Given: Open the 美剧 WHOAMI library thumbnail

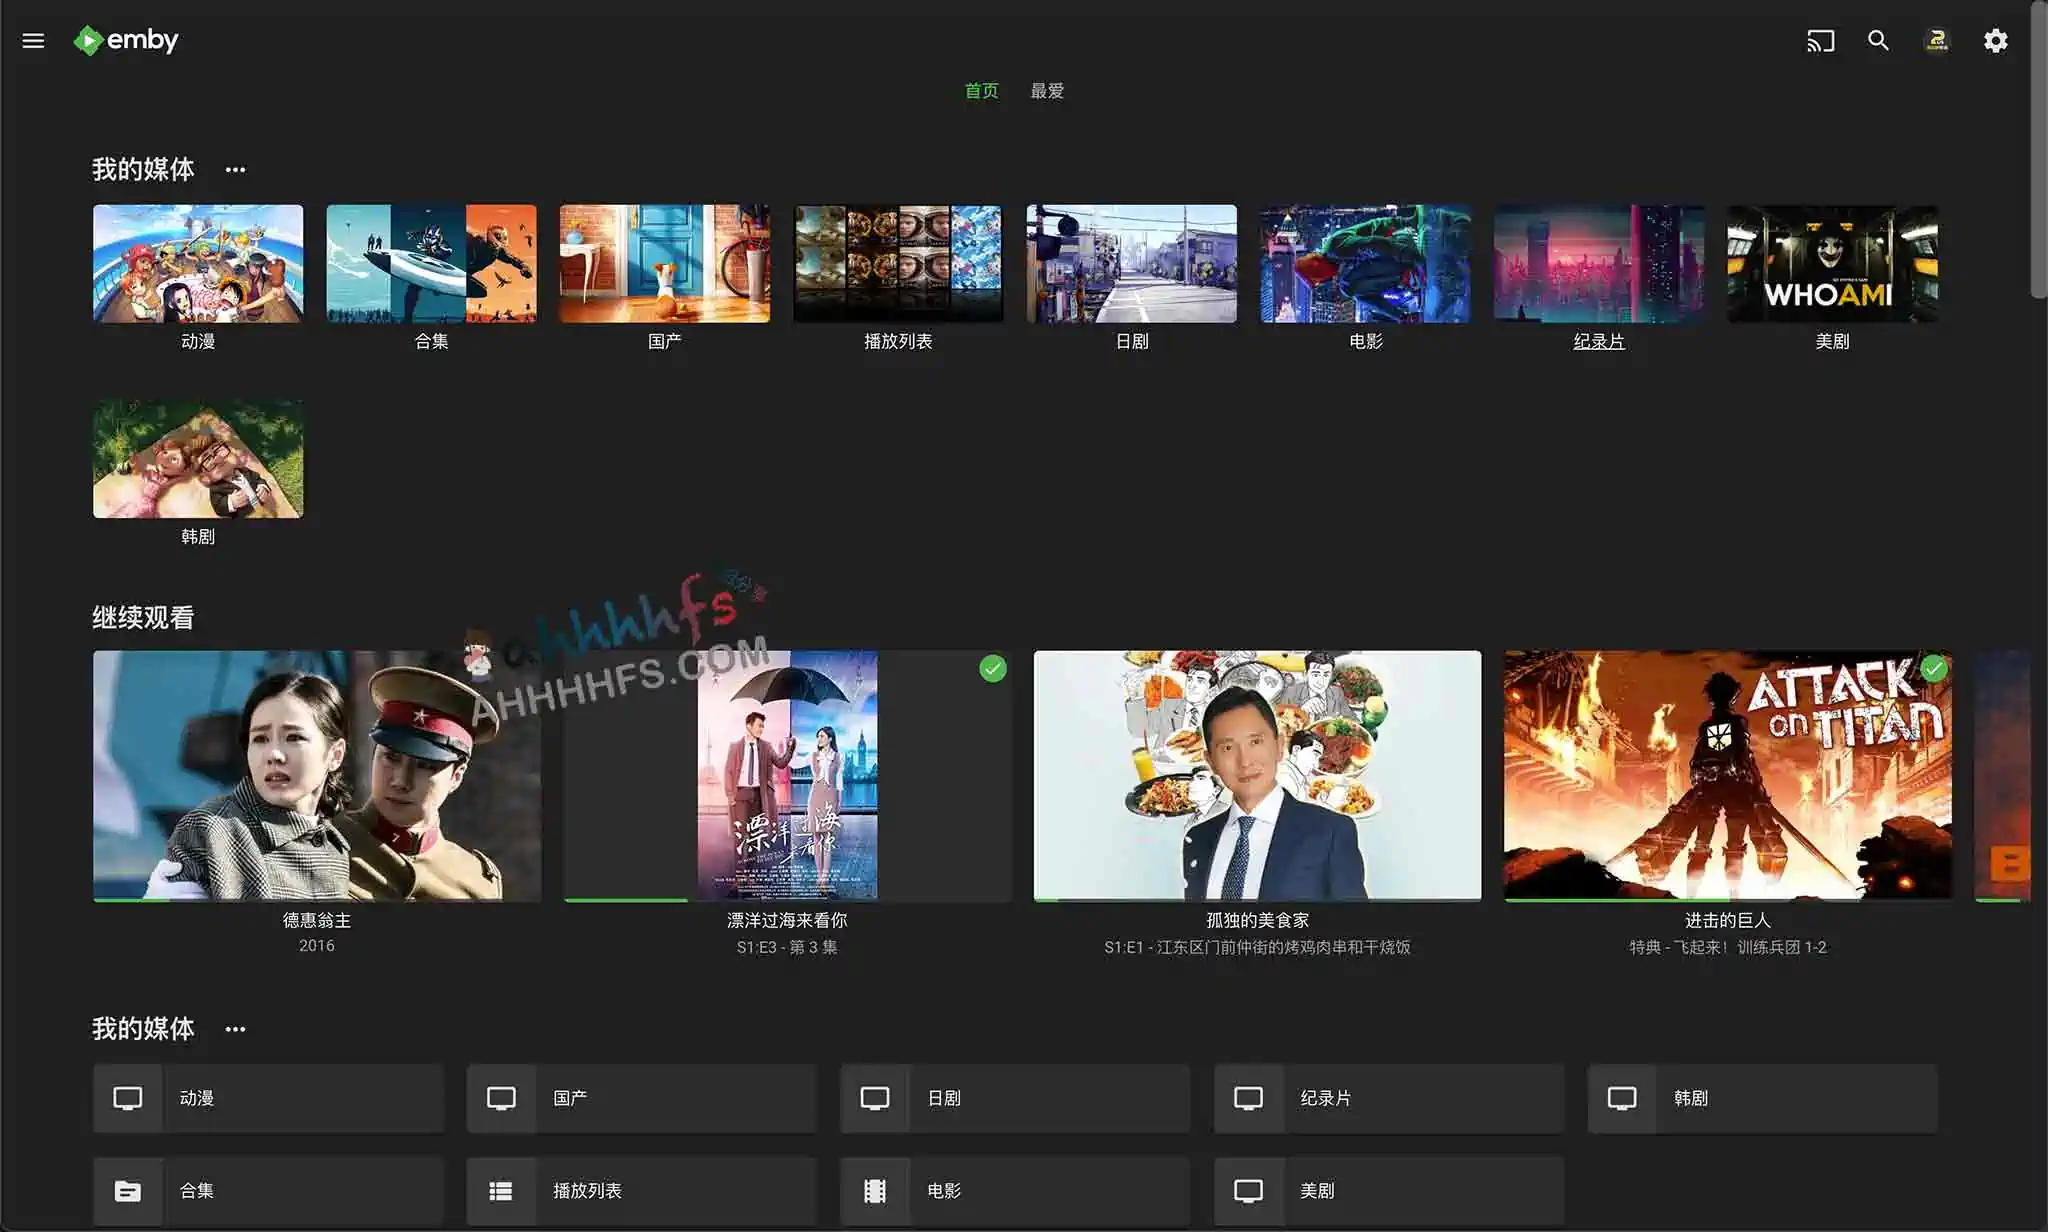Looking at the screenshot, I should point(1832,264).
